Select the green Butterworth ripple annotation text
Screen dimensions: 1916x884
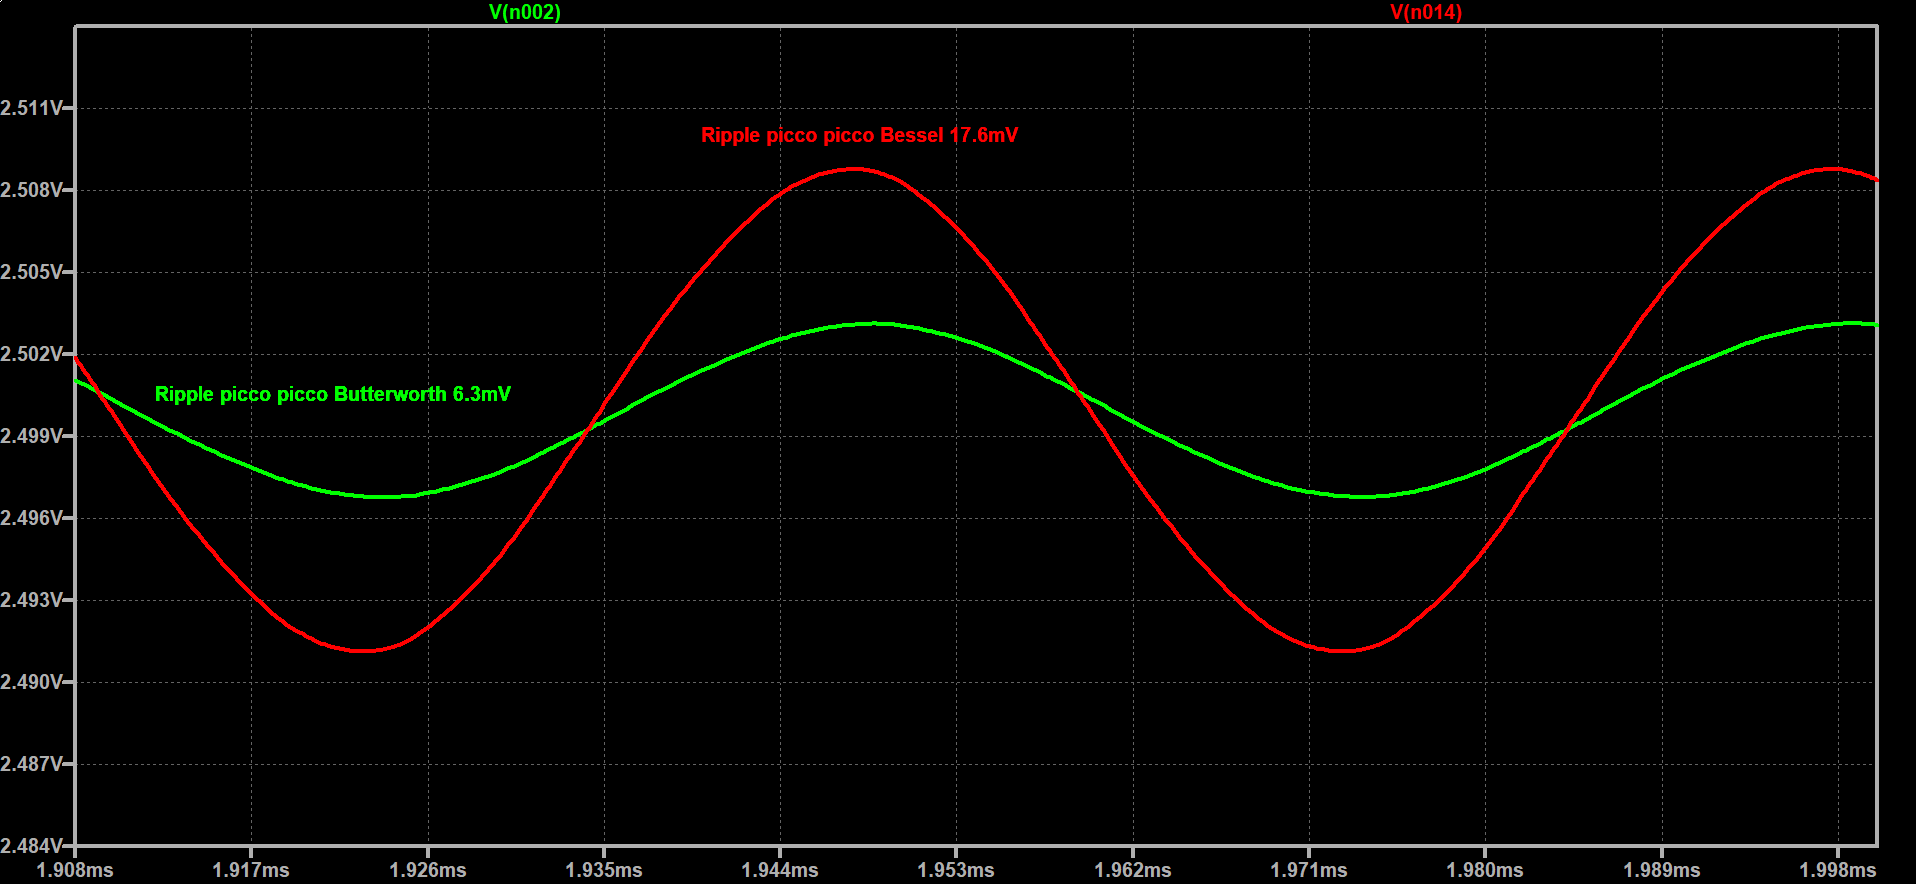pos(332,394)
